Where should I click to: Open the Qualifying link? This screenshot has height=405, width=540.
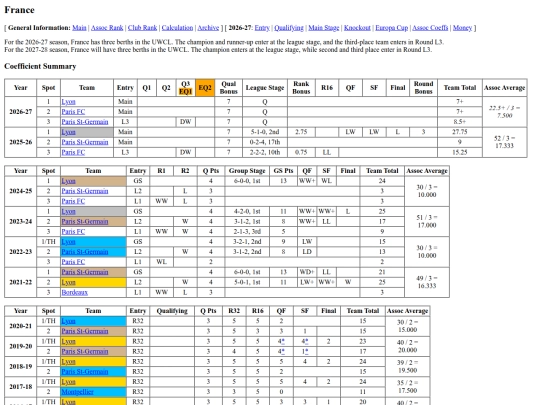coord(289,28)
